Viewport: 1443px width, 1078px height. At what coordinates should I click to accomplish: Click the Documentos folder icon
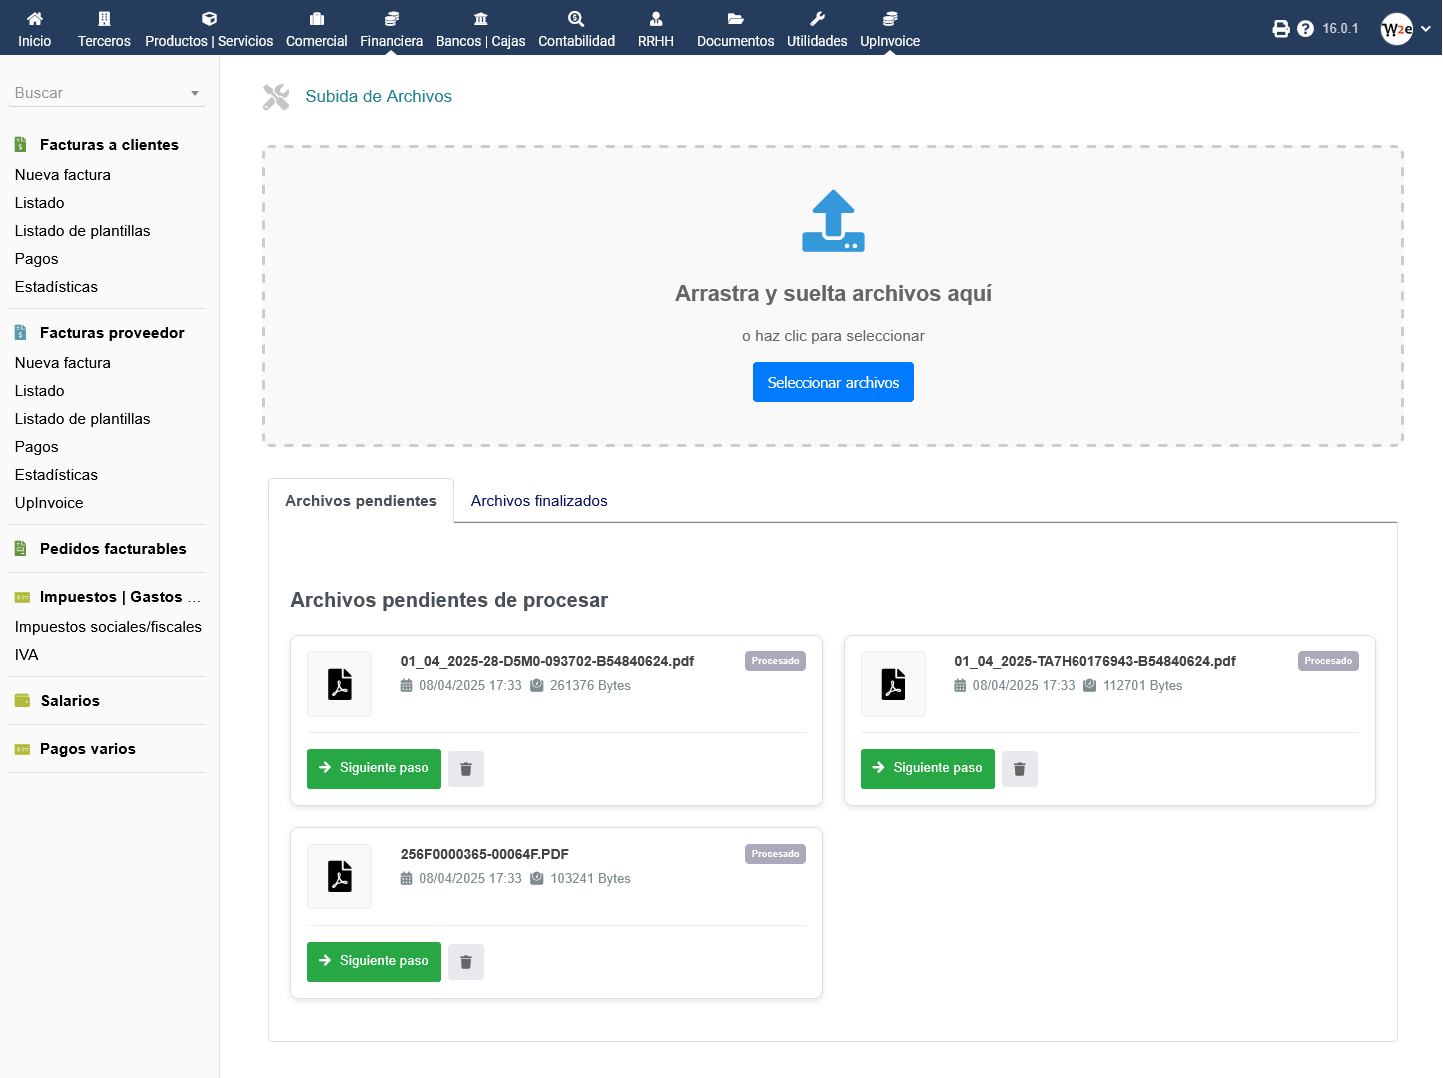tap(735, 18)
